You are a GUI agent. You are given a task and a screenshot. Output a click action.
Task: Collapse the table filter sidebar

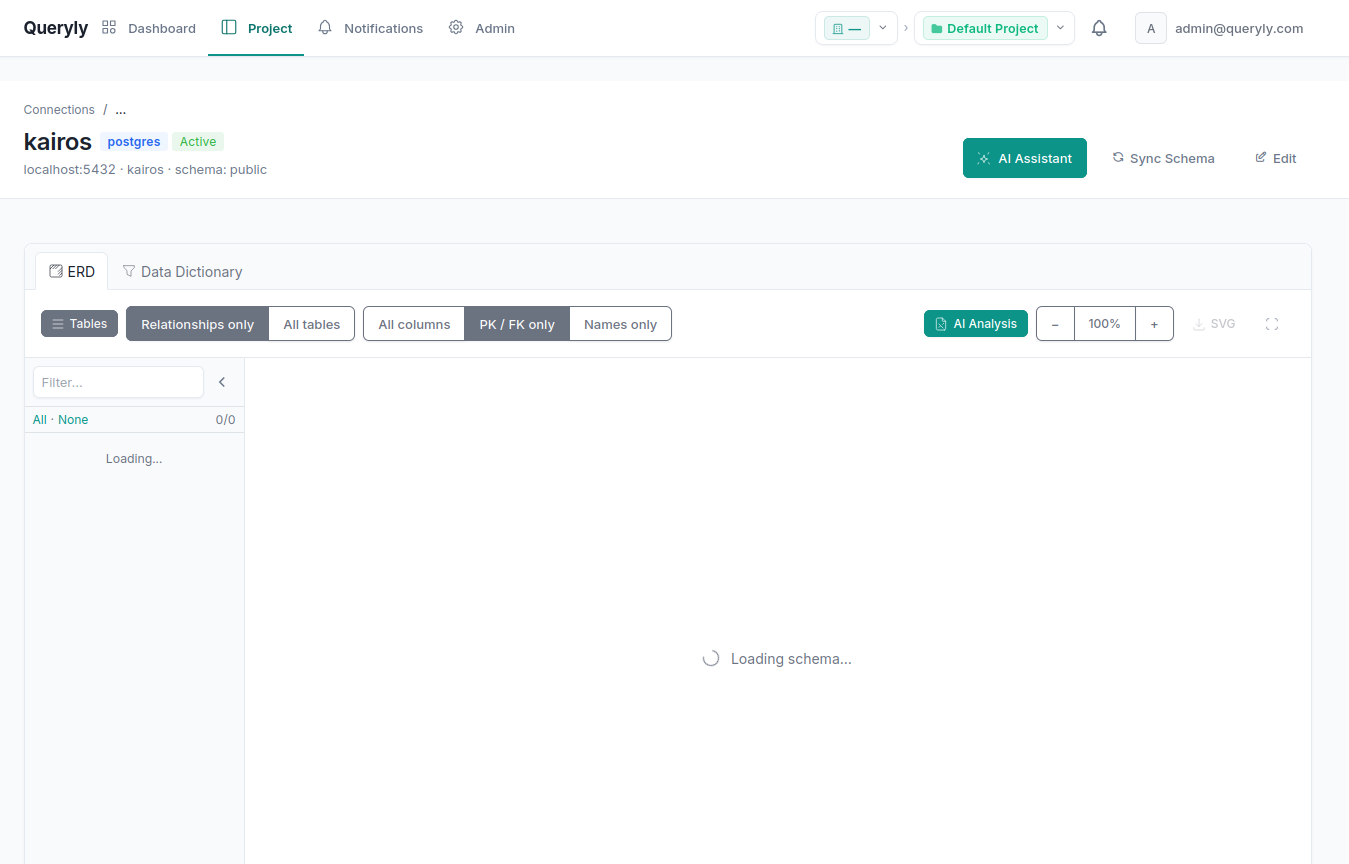pyautogui.click(x=222, y=381)
